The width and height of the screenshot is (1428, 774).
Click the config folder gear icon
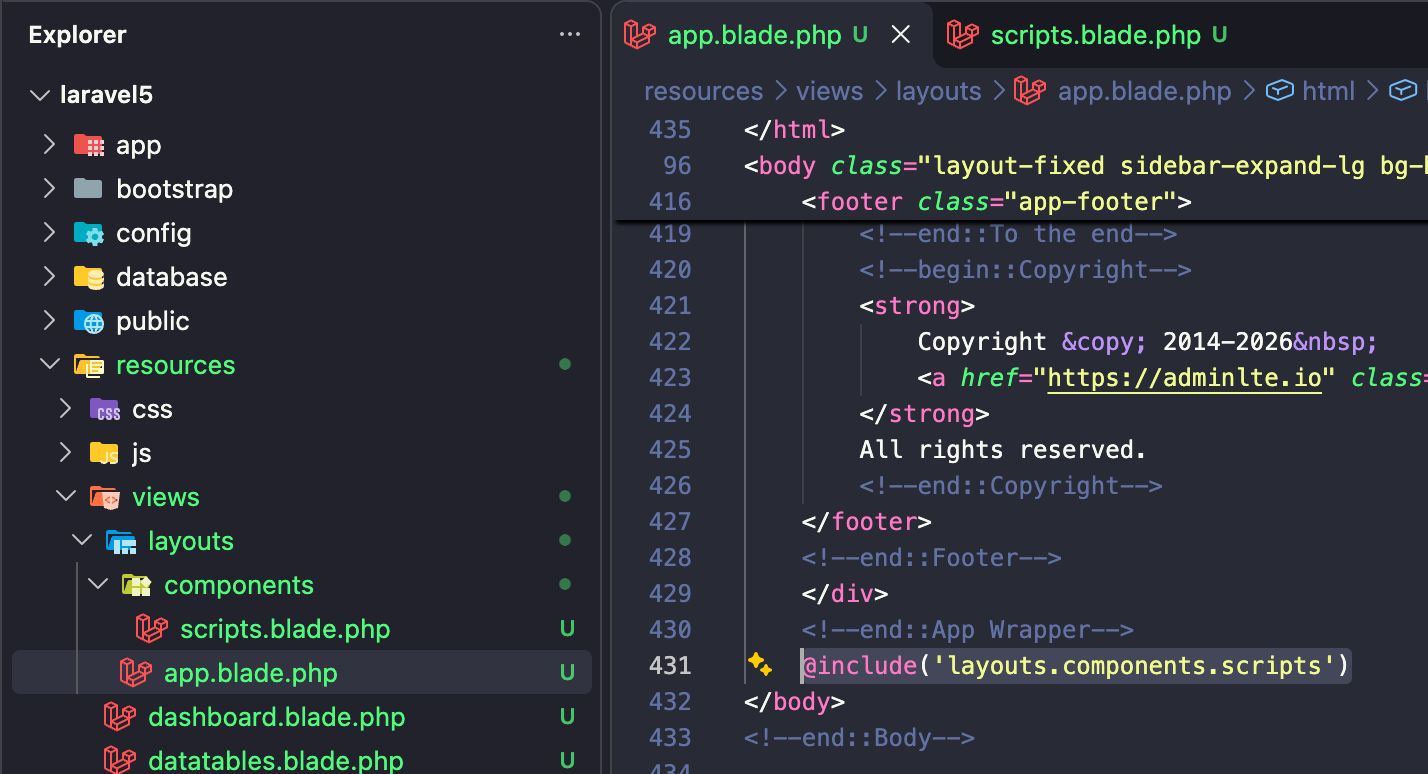88,233
